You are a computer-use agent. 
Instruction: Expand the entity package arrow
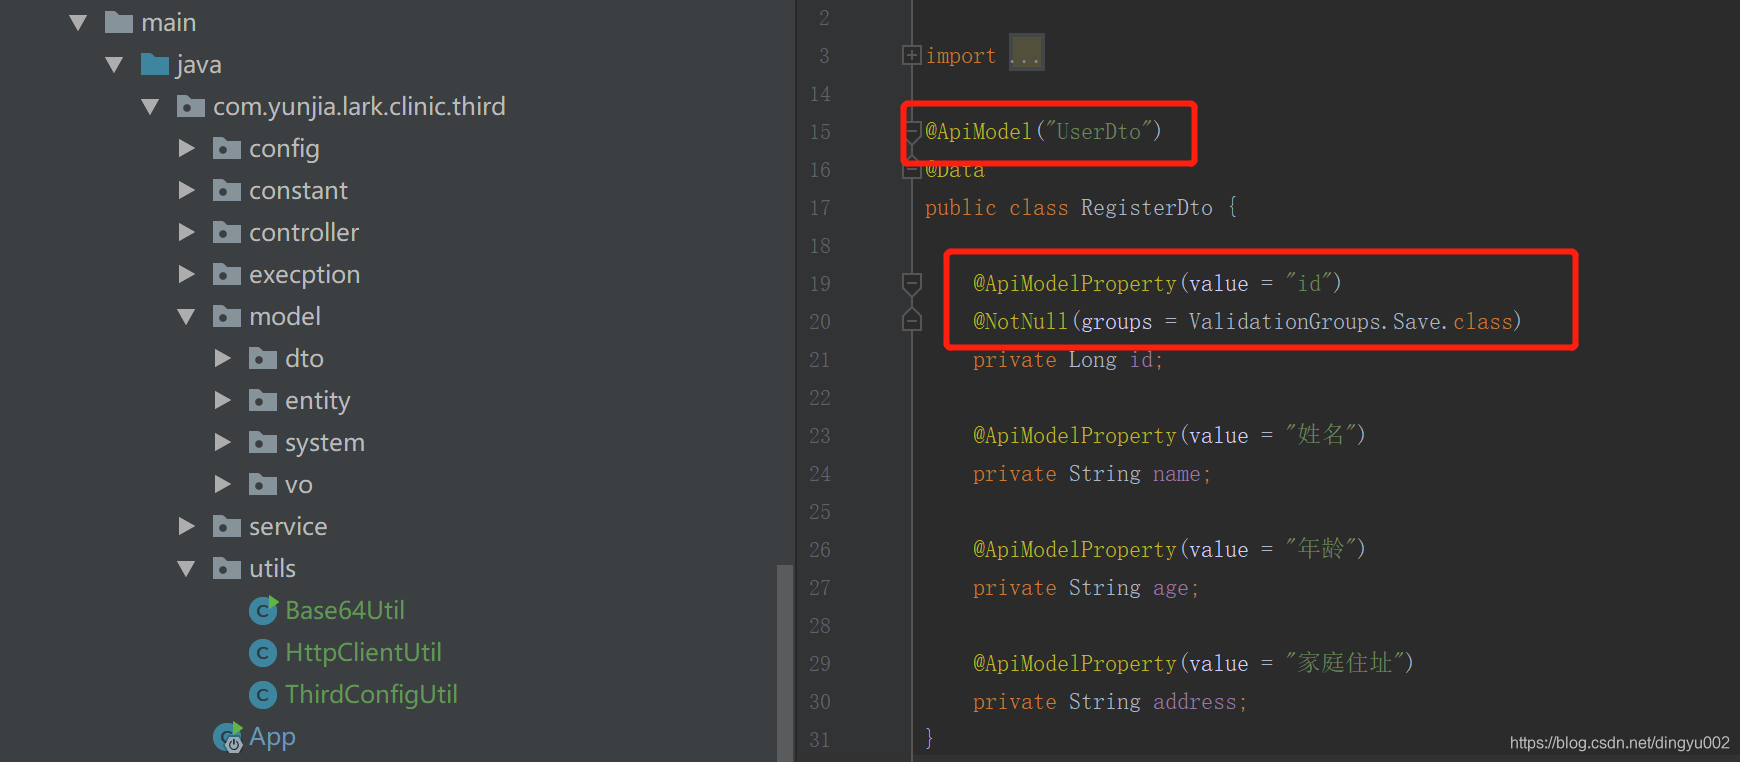[x=222, y=400]
